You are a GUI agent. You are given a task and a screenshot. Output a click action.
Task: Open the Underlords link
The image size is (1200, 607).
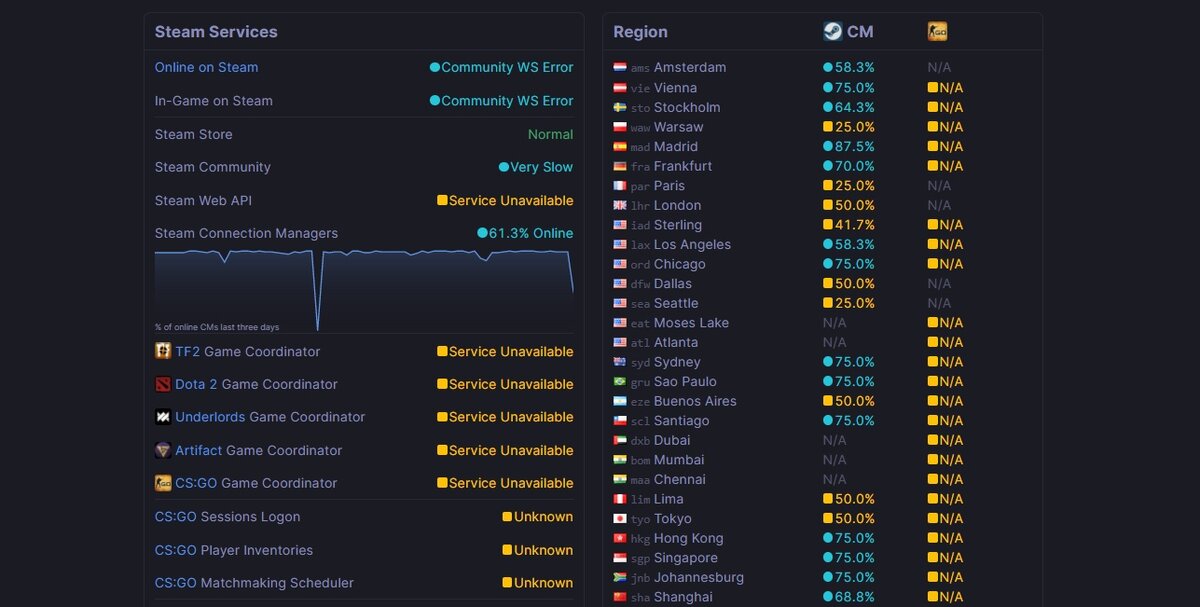click(x=210, y=417)
